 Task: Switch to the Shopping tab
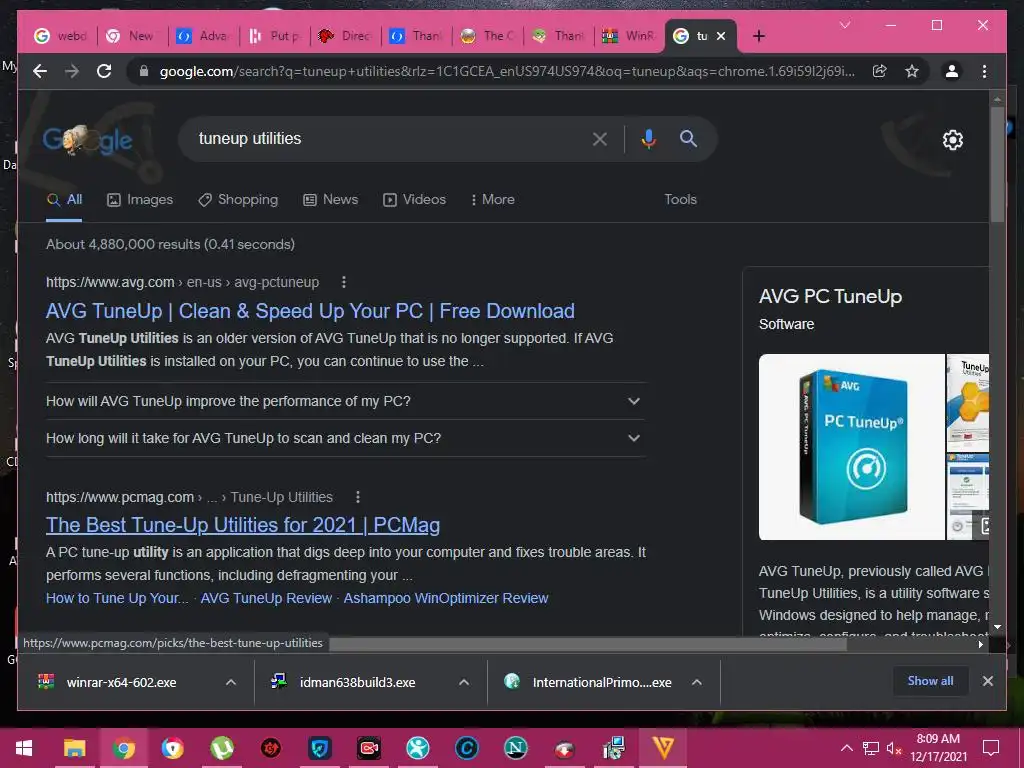point(238,199)
